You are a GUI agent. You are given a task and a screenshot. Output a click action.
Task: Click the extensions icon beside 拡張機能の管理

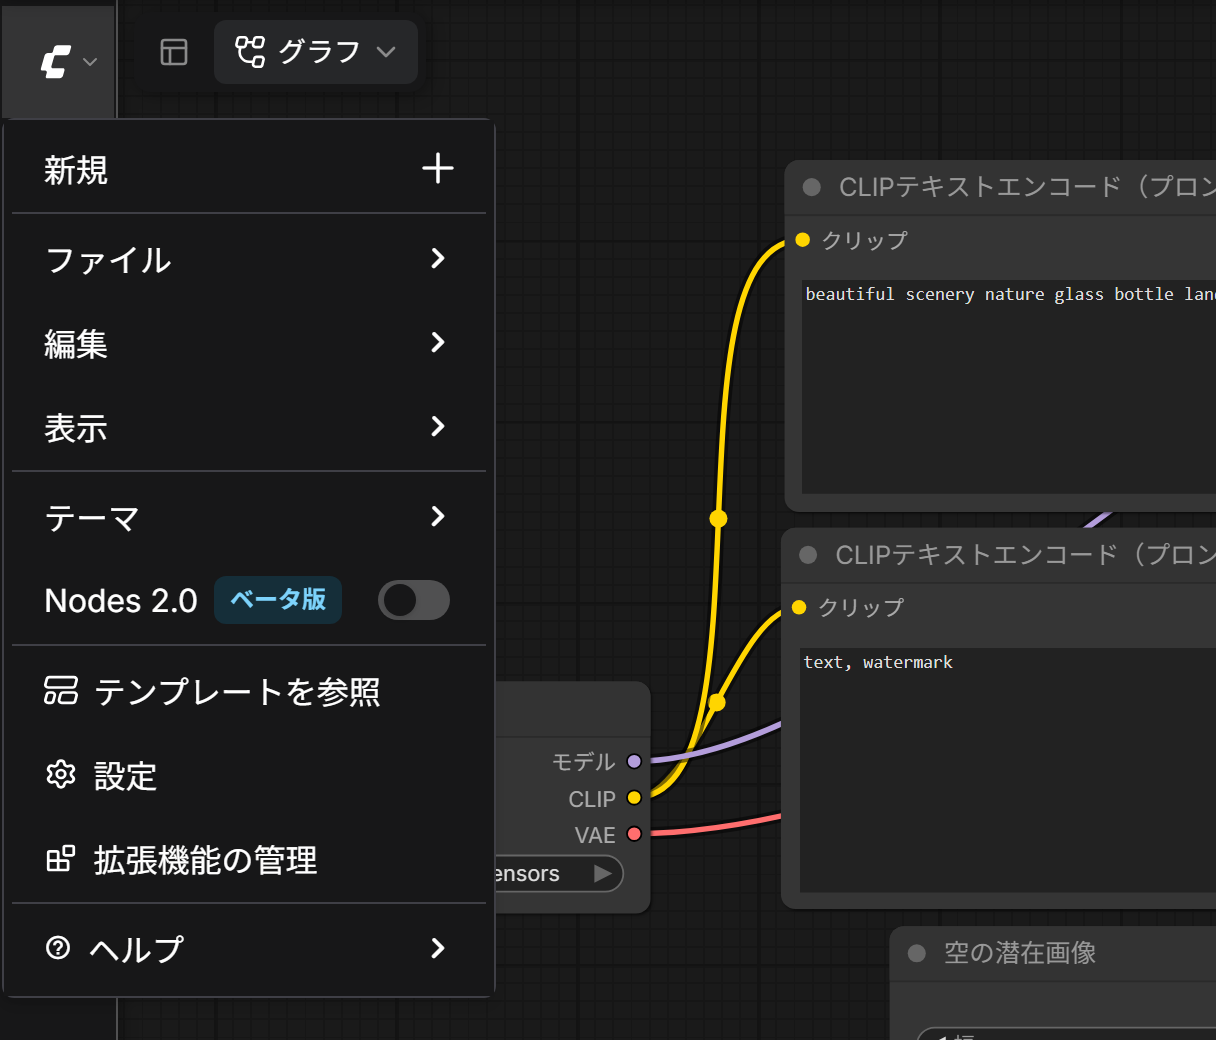click(61, 858)
